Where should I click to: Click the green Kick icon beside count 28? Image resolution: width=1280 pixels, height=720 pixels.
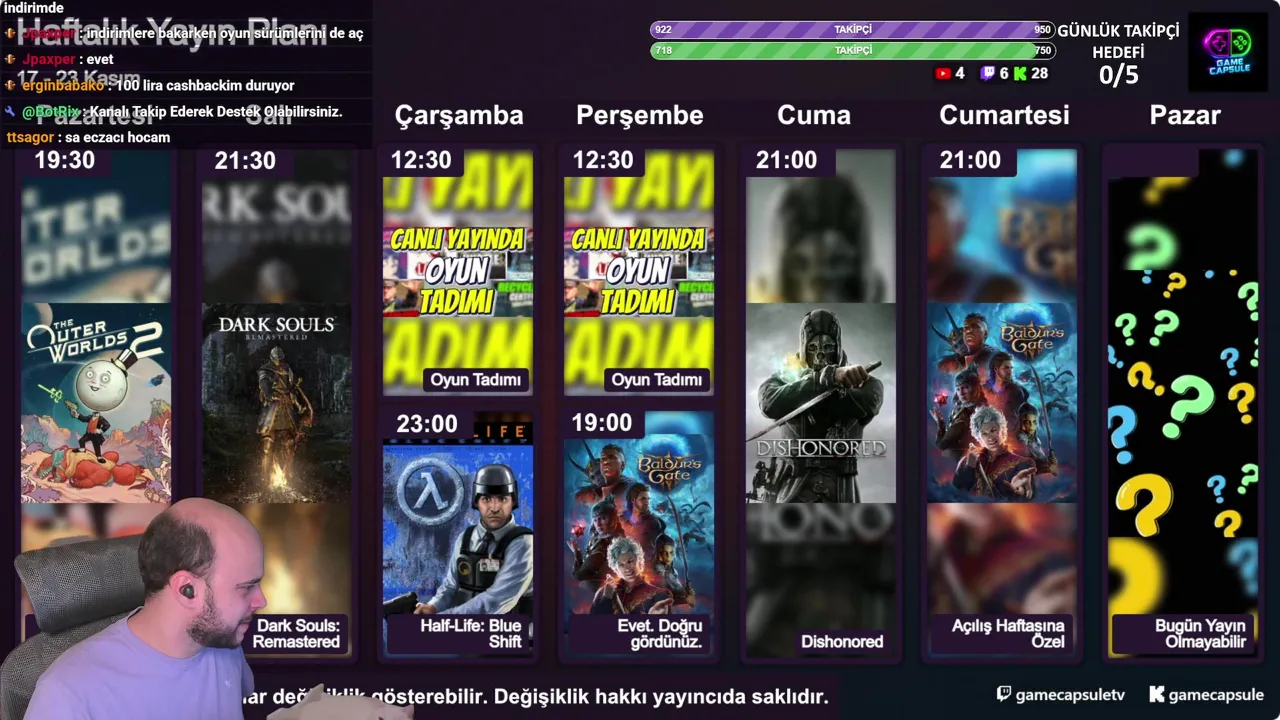click(1020, 73)
